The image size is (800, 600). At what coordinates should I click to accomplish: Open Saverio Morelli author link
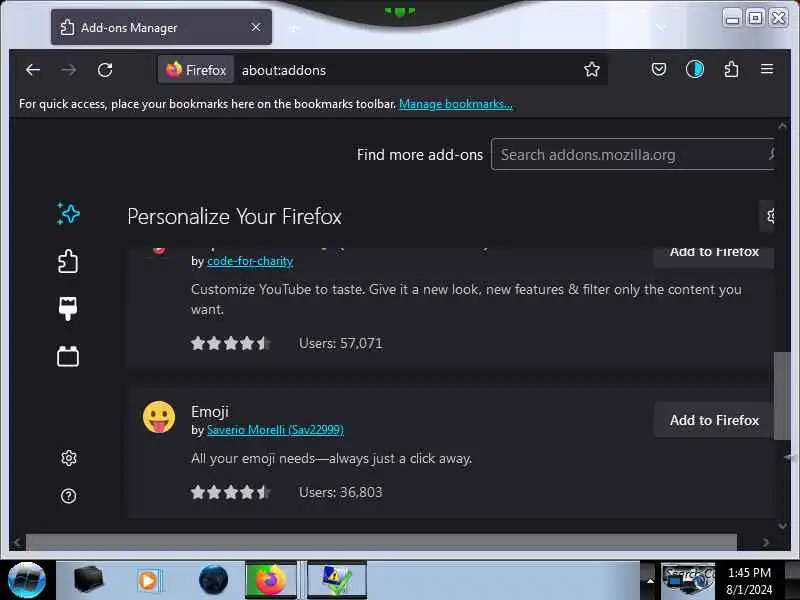pyautogui.click(x=275, y=430)
